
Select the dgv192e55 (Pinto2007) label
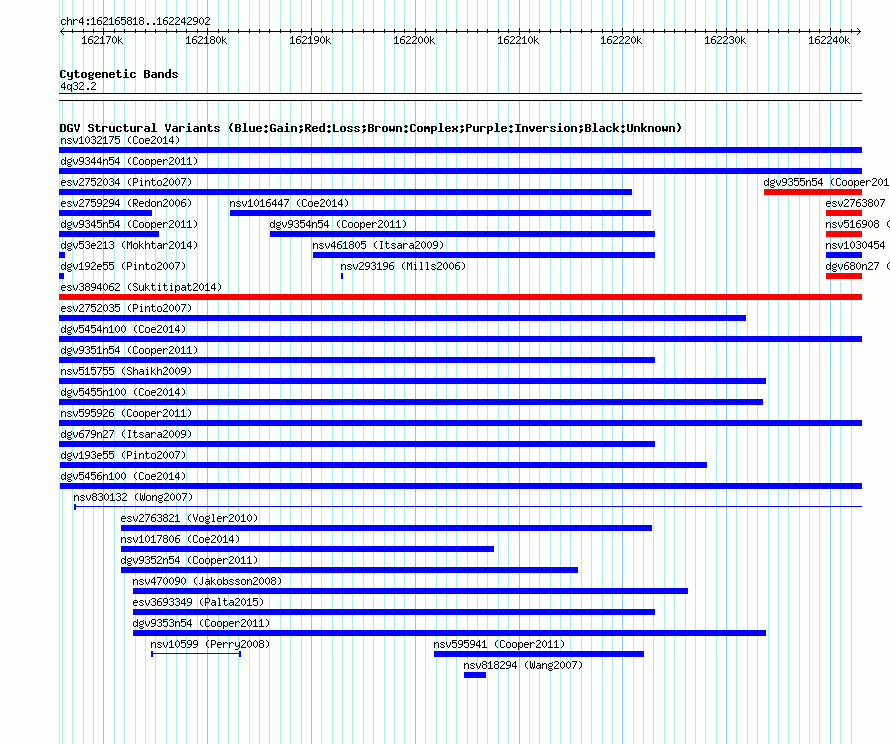click(x=123, y=266)
